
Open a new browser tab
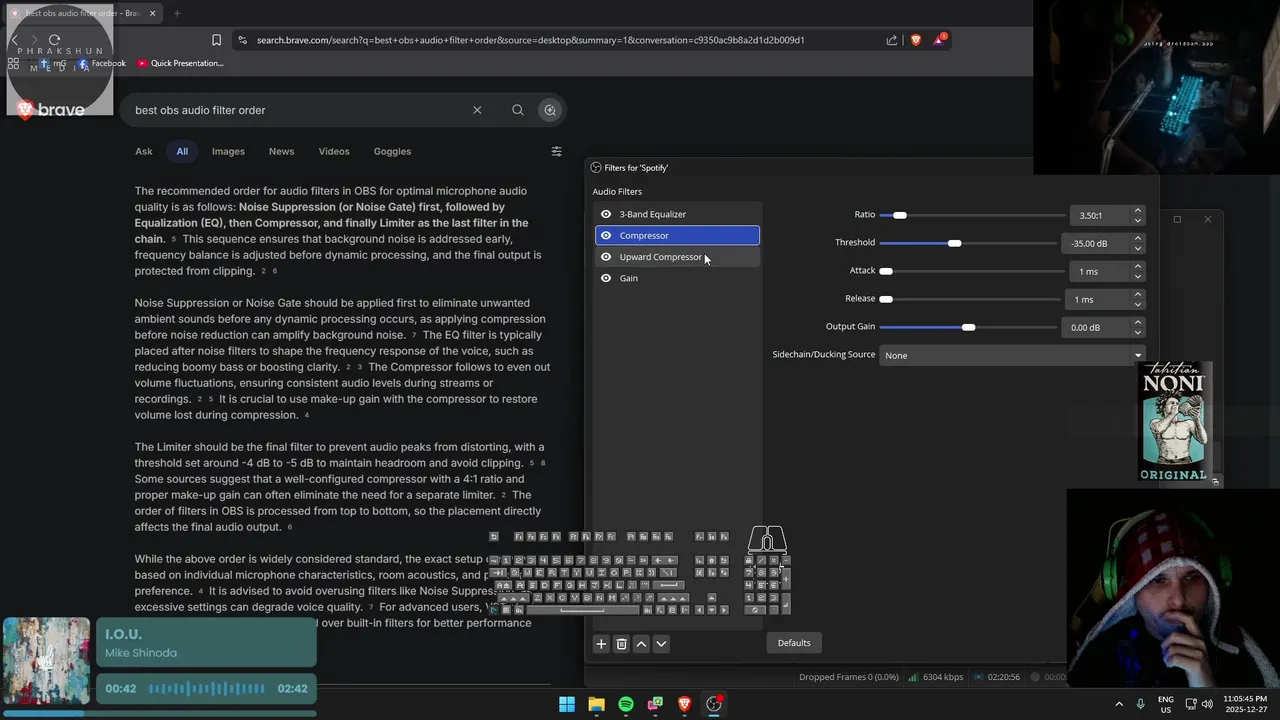click(x=177, y=13)
